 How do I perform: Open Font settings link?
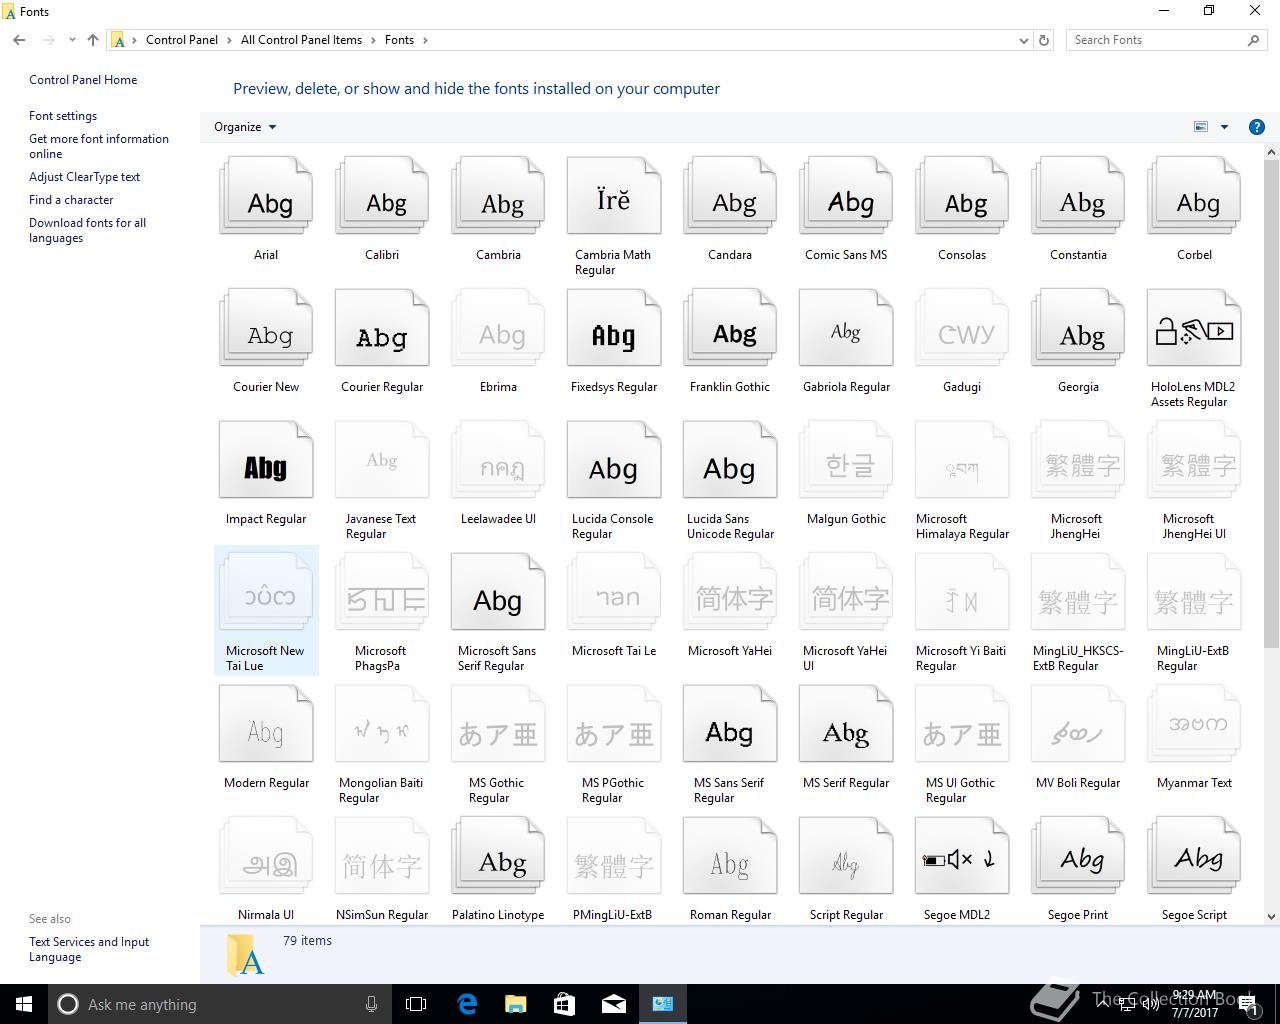tap(63, 116)
